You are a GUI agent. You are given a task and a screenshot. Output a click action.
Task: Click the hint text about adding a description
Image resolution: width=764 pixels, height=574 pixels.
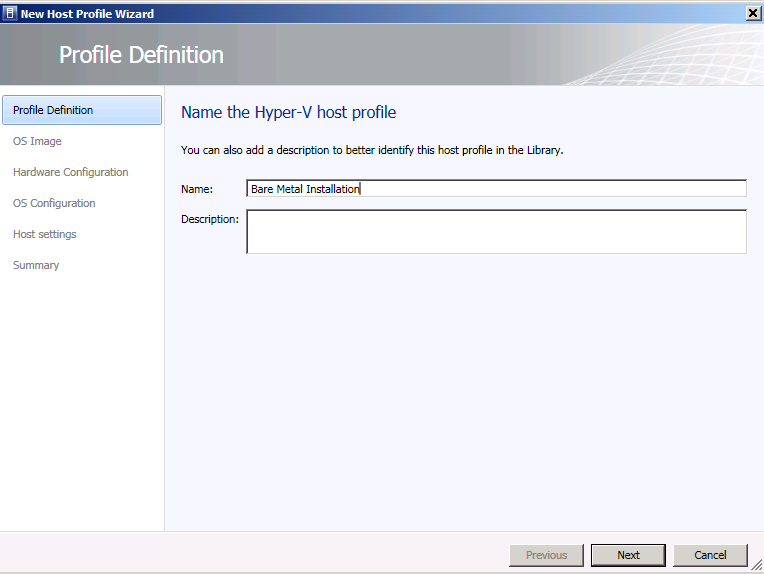372,150
